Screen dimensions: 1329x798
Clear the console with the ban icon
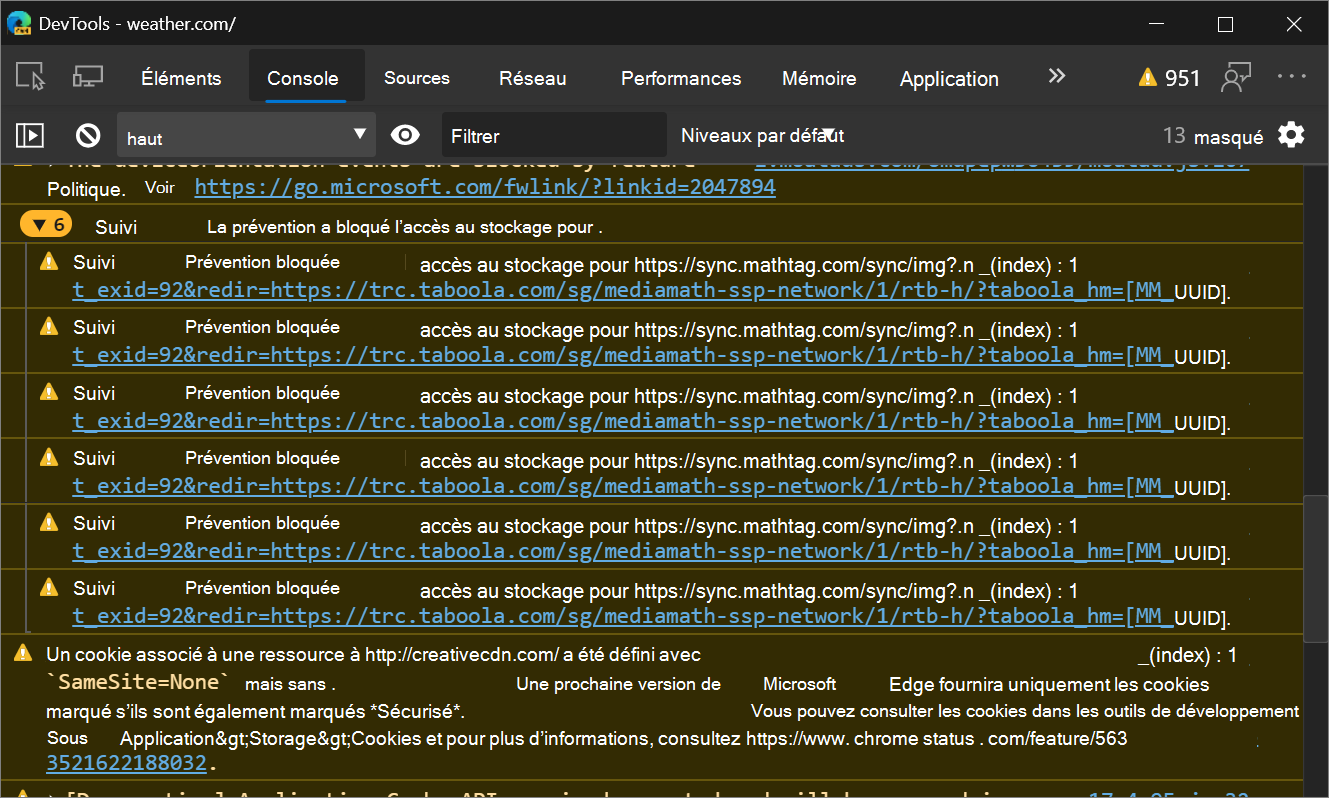[x=89, y=135]
